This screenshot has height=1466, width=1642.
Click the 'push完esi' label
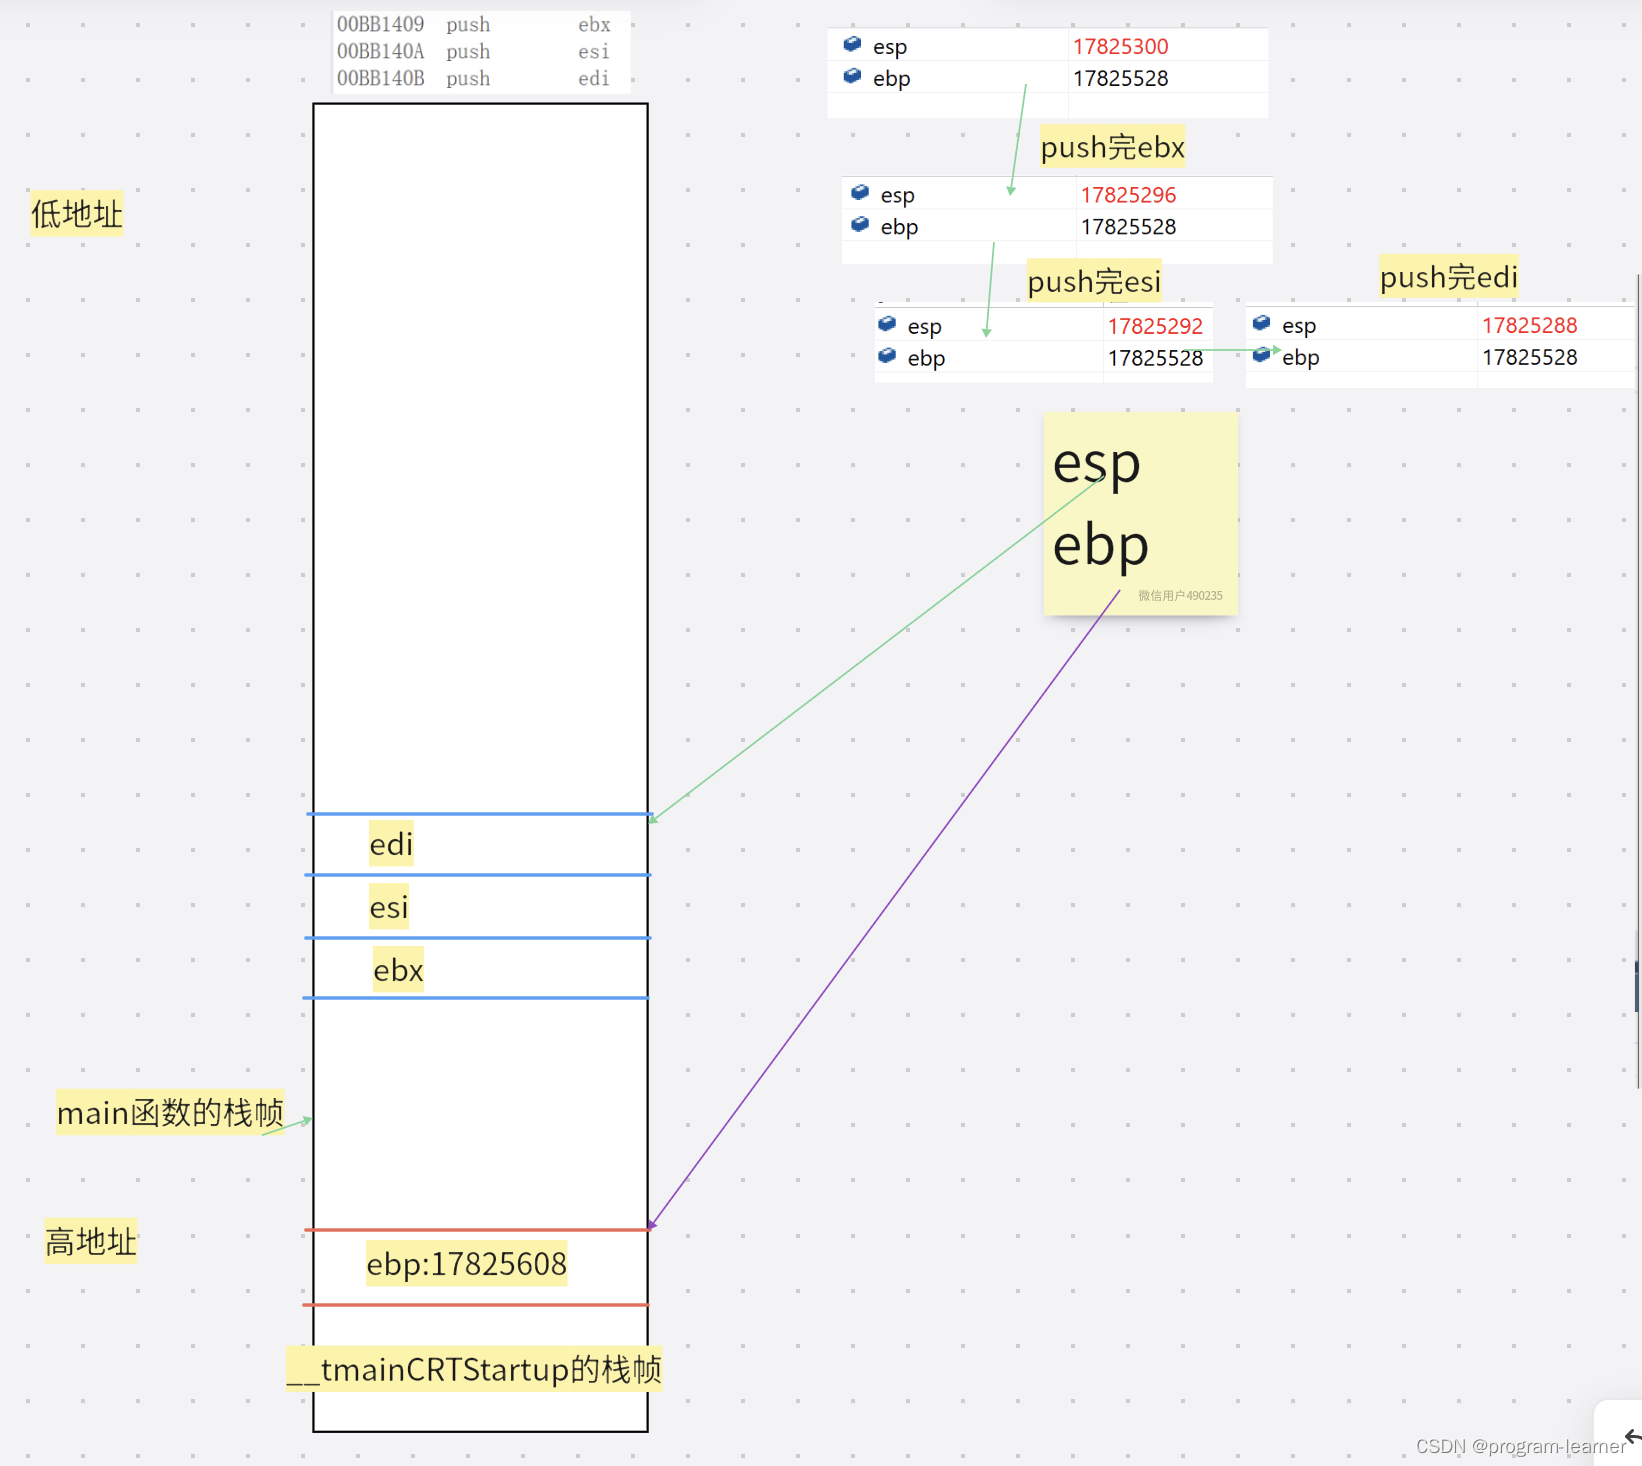click(1094, 281)
